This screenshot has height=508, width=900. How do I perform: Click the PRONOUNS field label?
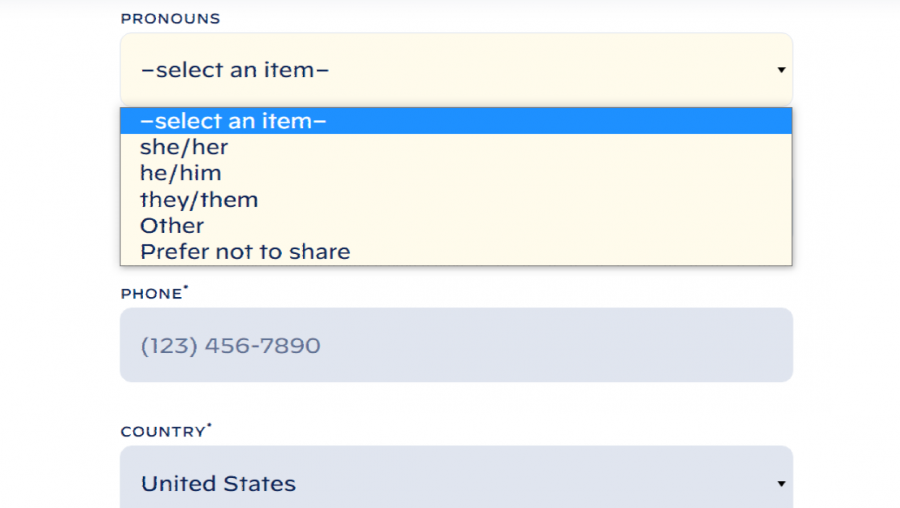(x=170, y=19)
